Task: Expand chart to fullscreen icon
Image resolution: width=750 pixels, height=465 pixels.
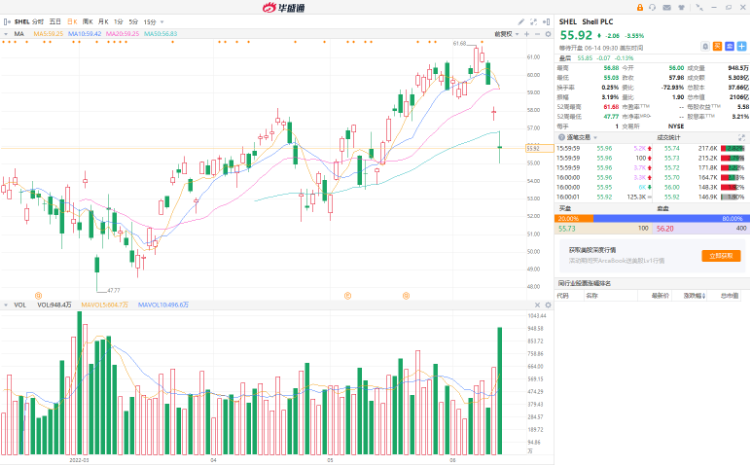Action: (x=533, y=22)
